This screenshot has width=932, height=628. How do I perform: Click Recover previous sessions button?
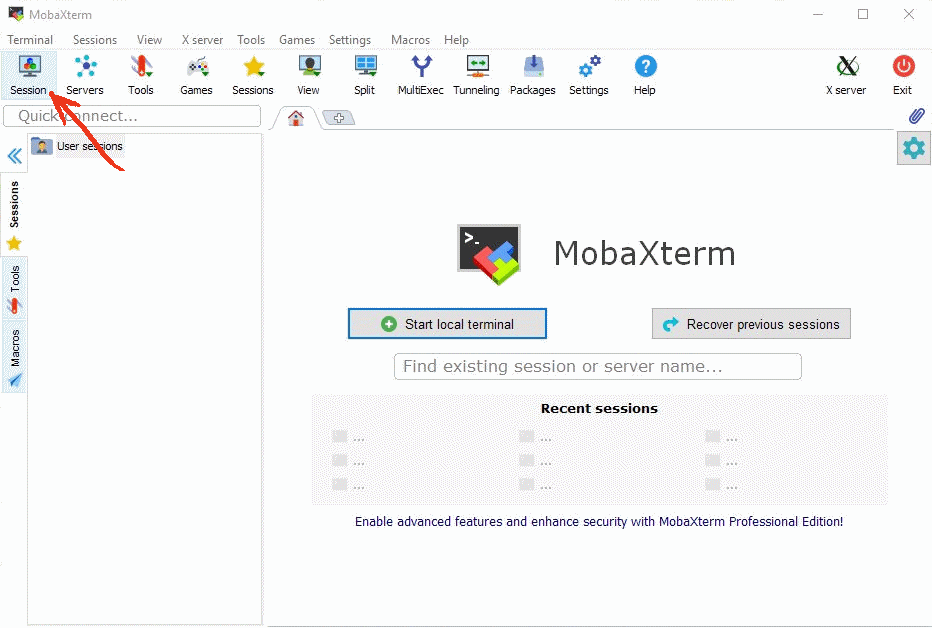point(751,324)
